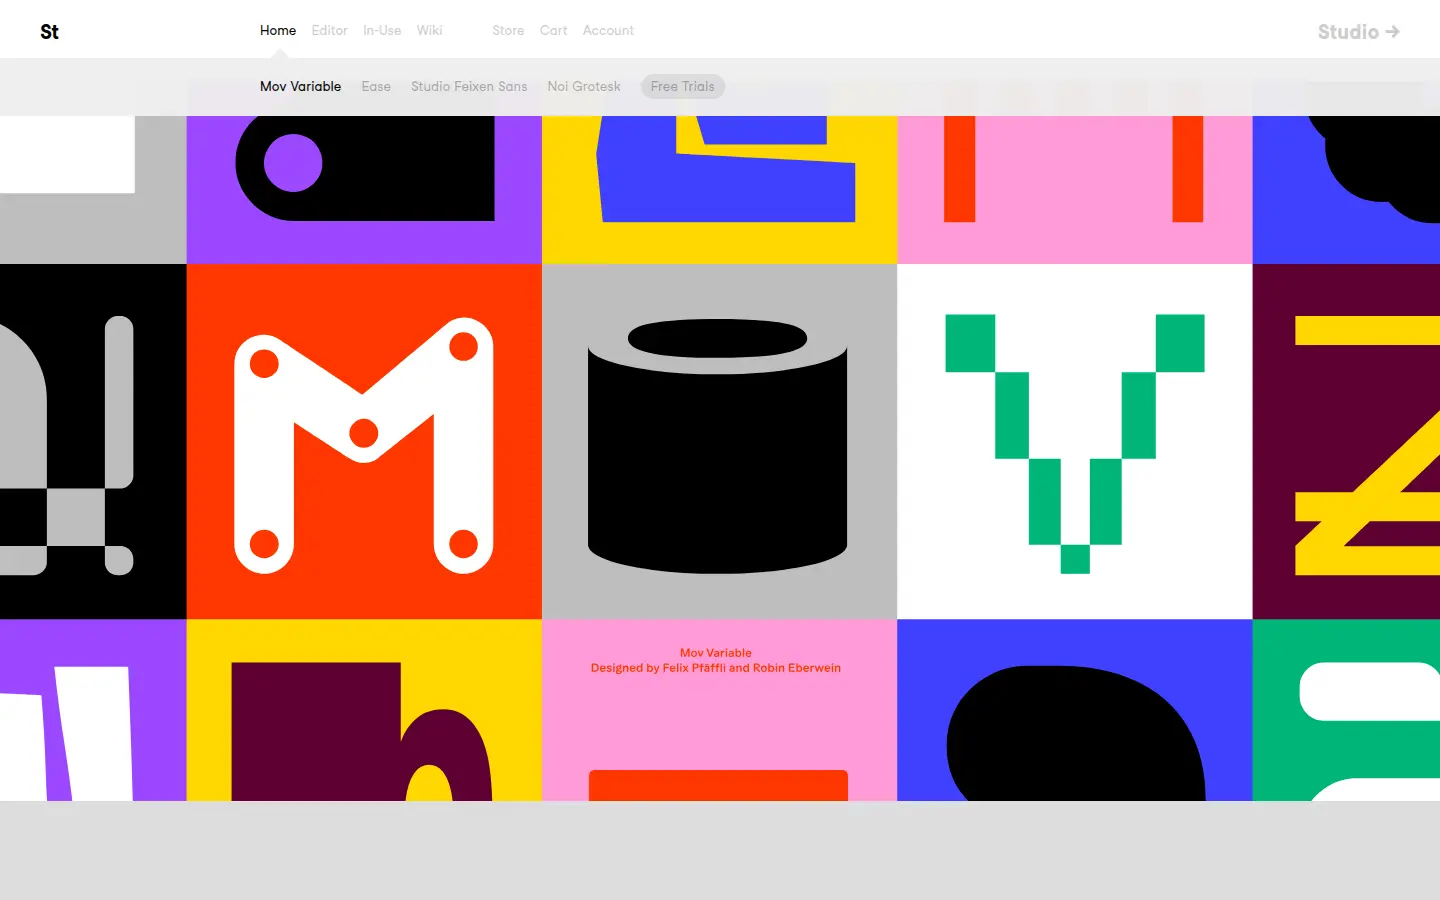This screenshot has height=900, width=1440.
Task: Click 'Designed by Felix Pfäffli and Robin Eberwein'
Action: [x=716, y=668]
